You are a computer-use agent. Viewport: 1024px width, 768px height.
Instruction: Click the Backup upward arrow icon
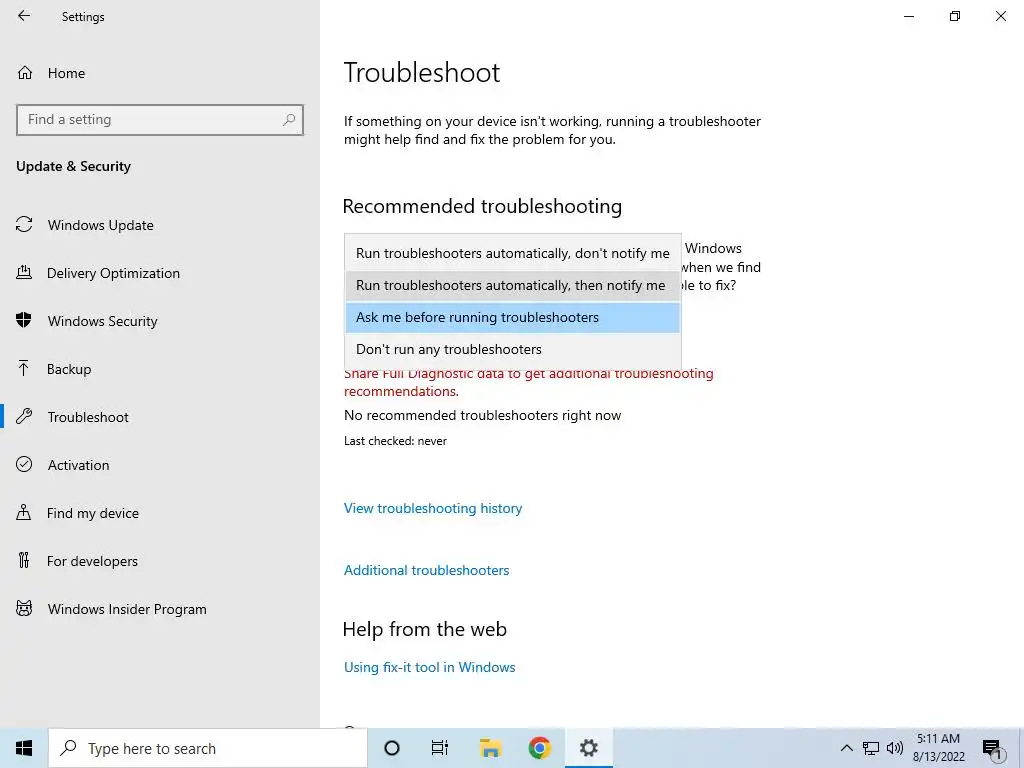click(24, 368)
